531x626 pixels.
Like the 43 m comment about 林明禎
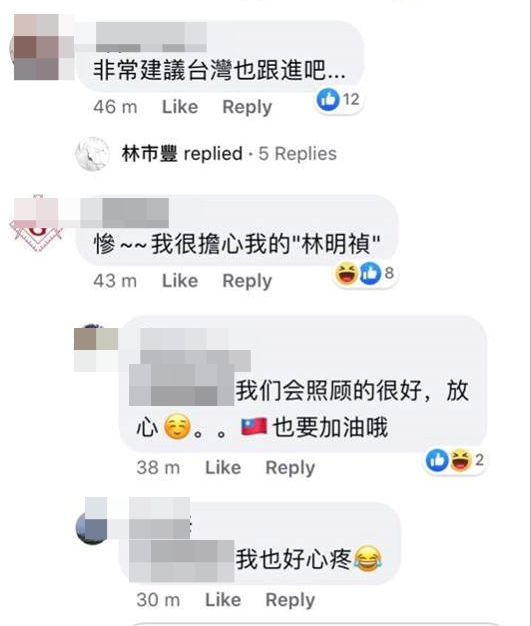[180, 281]
